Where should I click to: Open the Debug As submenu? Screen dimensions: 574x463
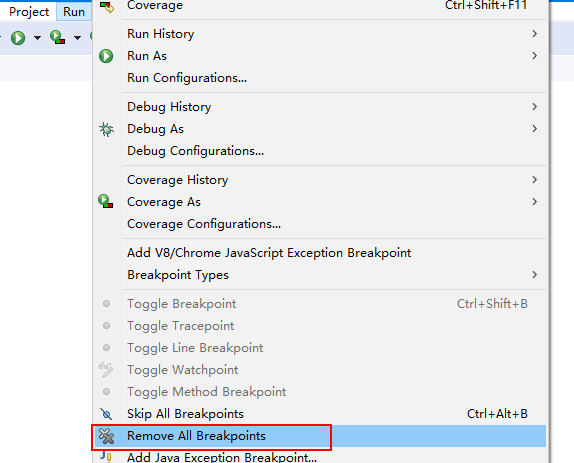click(320, 129)
